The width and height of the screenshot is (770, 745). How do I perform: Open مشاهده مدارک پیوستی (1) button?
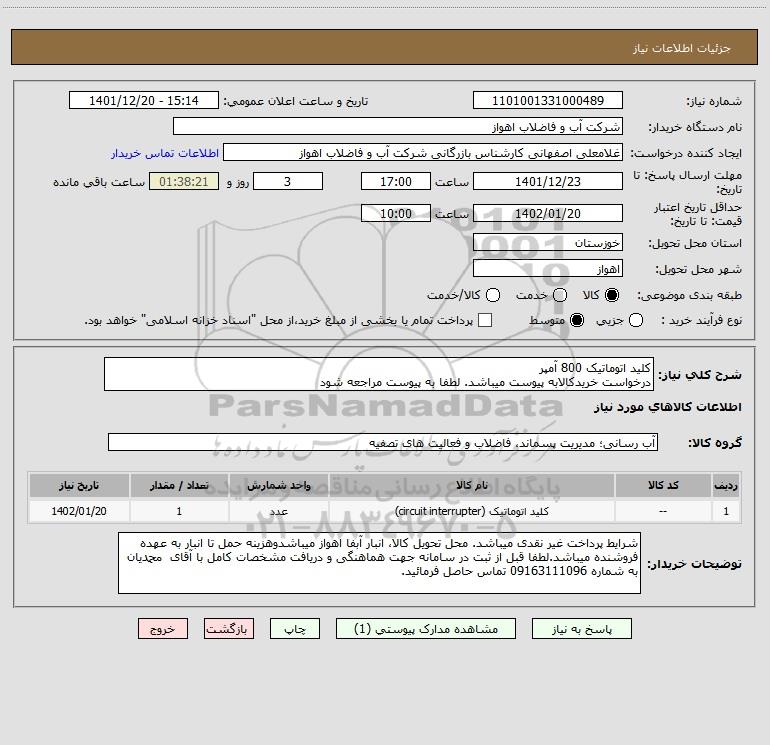pyautogui.click(x=426, y=629)
